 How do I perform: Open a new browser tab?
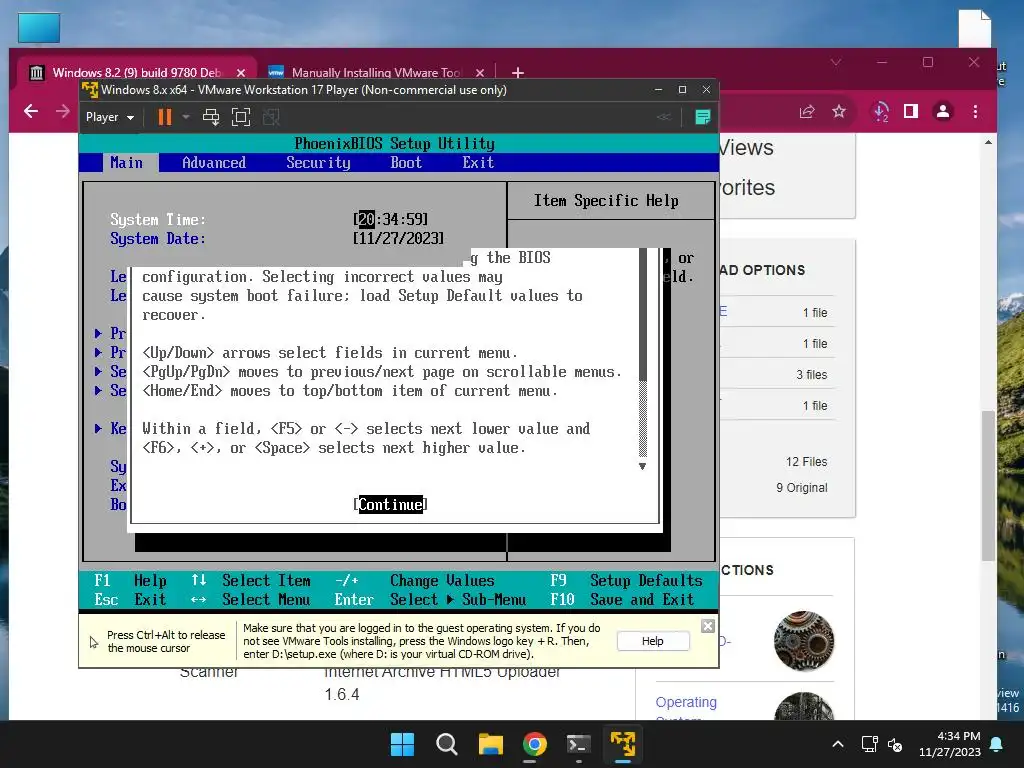(518, 72)
